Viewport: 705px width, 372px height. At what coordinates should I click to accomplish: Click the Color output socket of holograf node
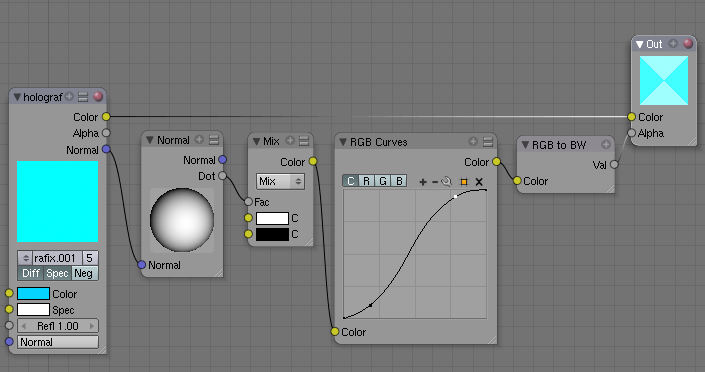click(106, 117)
